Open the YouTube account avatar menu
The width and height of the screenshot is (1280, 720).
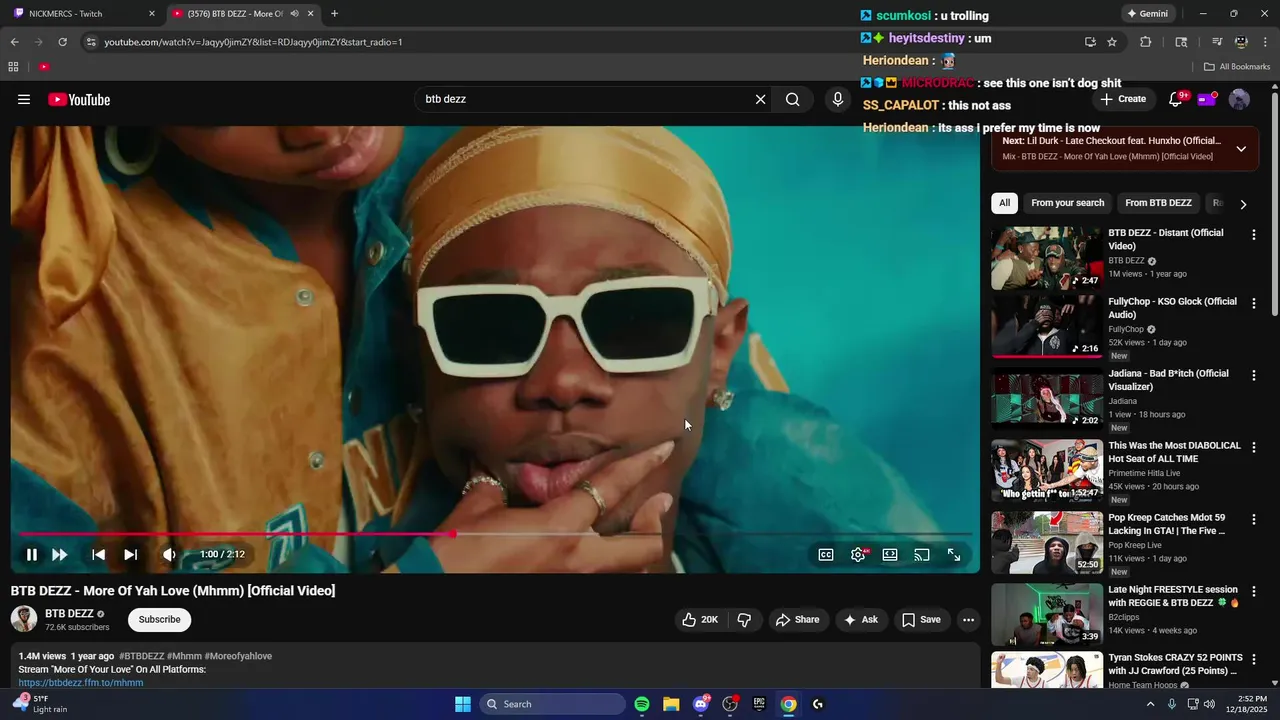pyautogui.click(x=1239, y=100)
